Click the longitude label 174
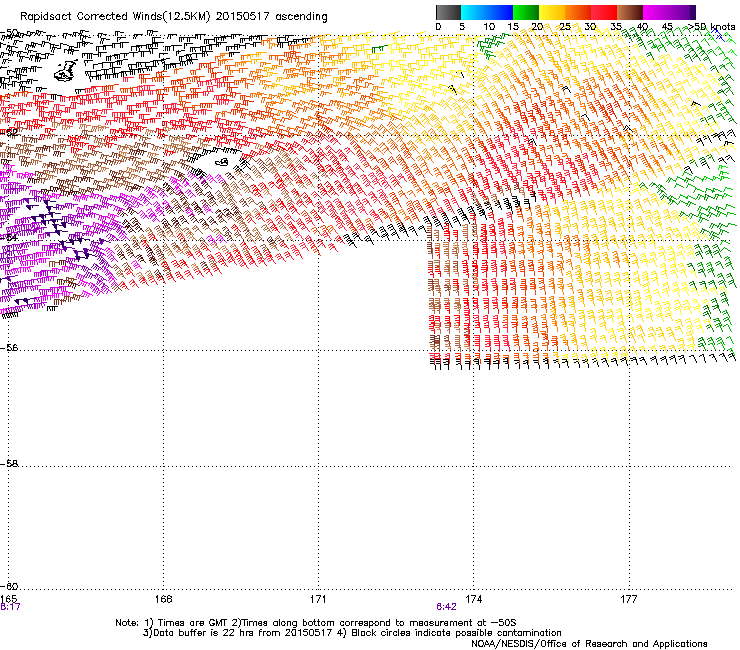The image size is (740, 650). coord(473,599)
